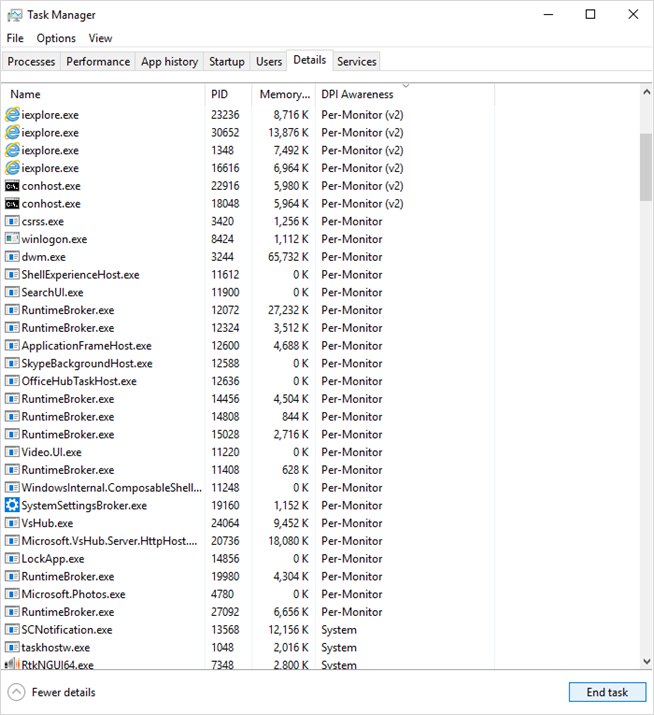Switch to the Processes tab
This screenshot has height=715, width=654.
pyautogui.click(x=31, y=62)
